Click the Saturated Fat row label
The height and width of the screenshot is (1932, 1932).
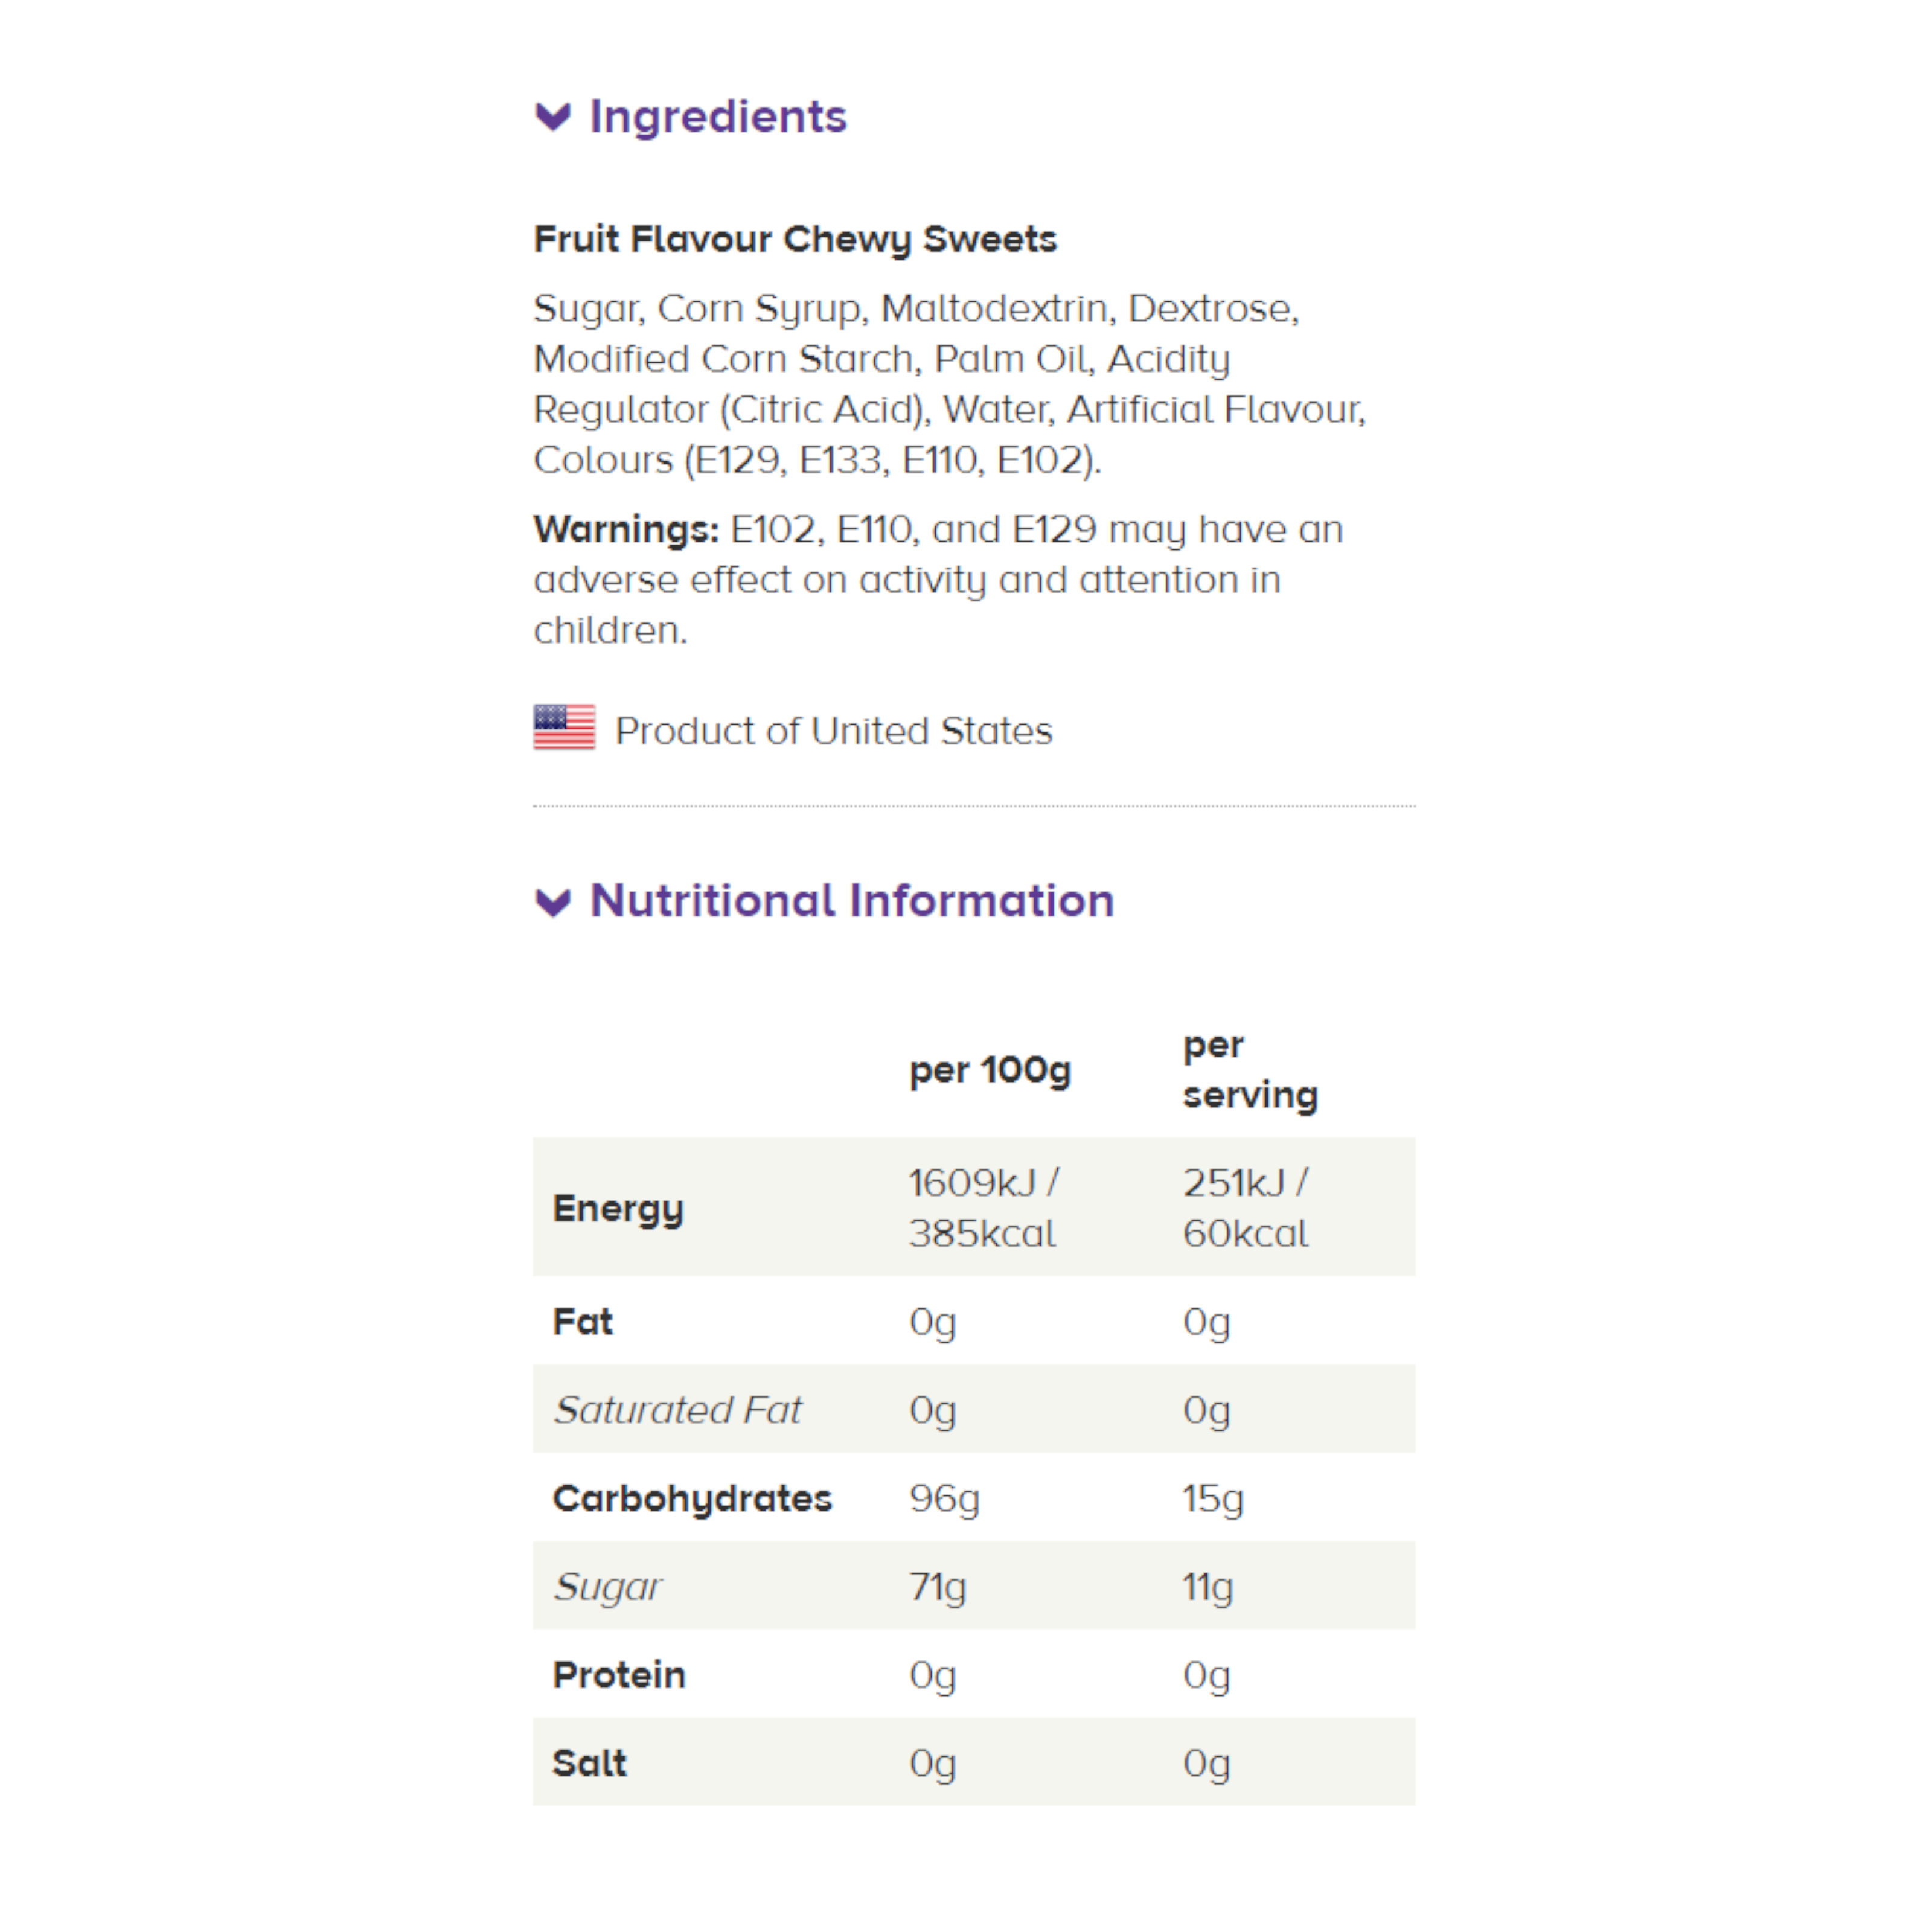click(x=678, y=1410)
